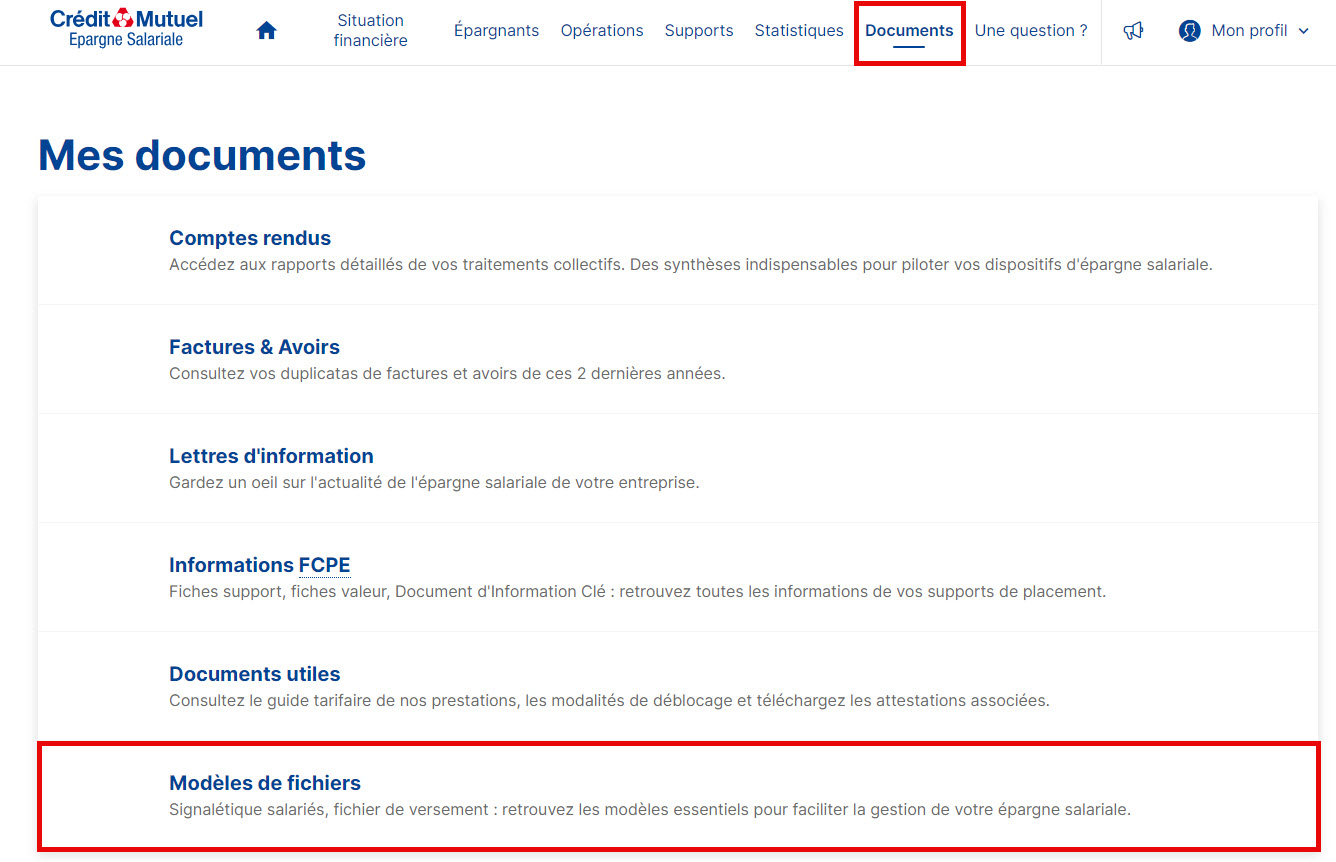Open the Opérations menu
The height and width of the screenshot is (862, 1336).
tap(602, 31)
